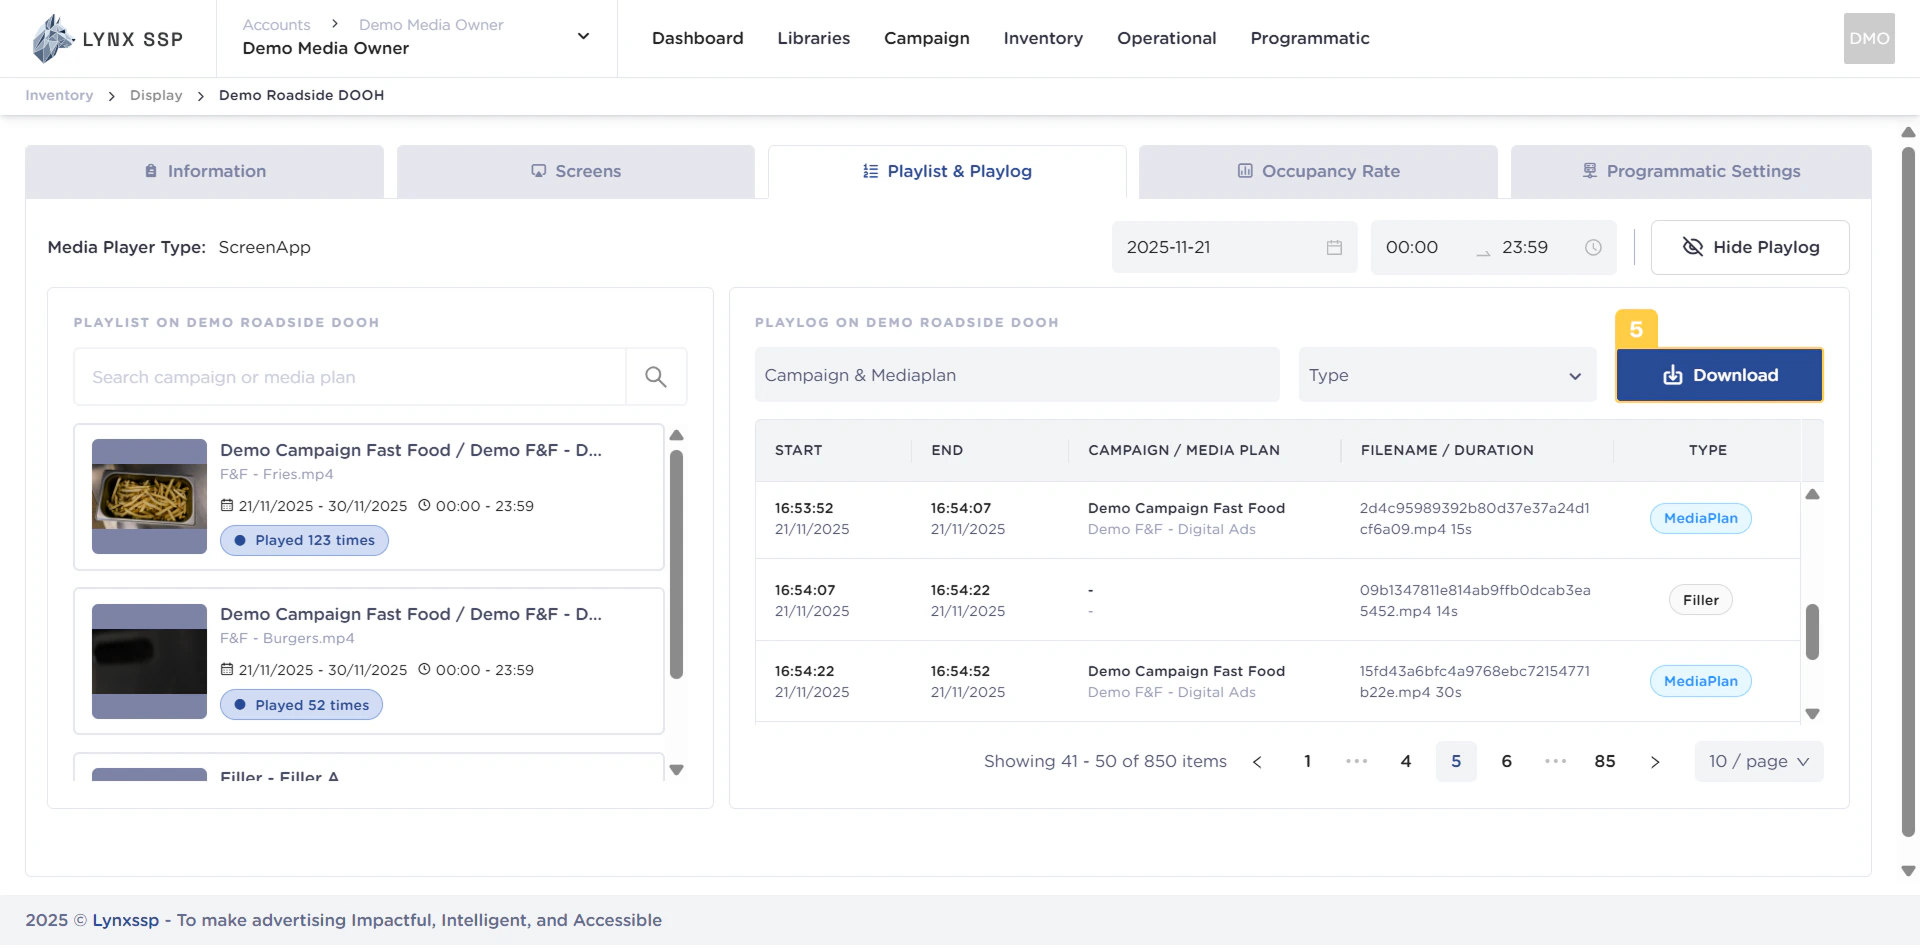Screen dimensions: 1920x948
Task: Go to Inventory breadcrumb link
Action: 59,95
